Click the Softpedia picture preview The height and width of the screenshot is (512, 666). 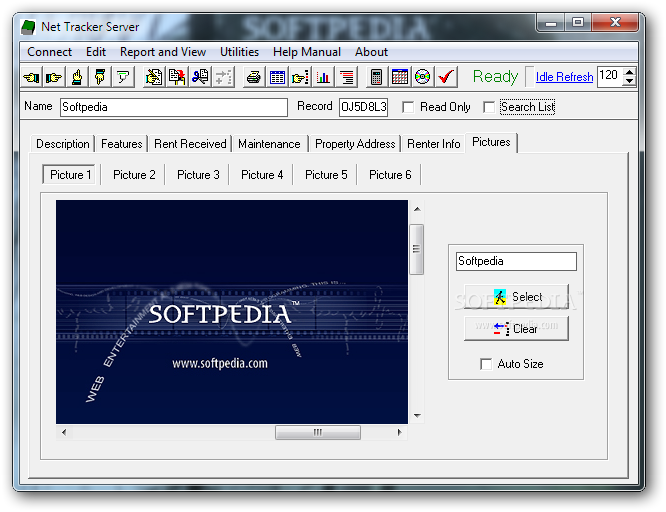coord(232,312)
